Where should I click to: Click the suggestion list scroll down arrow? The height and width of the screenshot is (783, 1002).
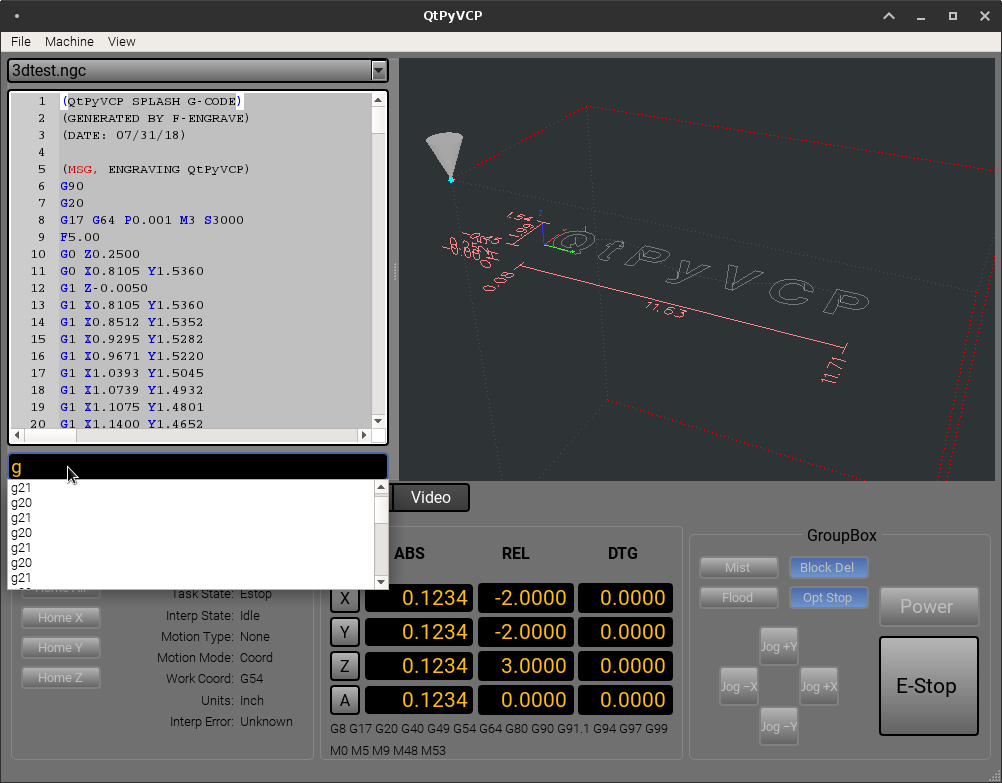coord(381,582)
